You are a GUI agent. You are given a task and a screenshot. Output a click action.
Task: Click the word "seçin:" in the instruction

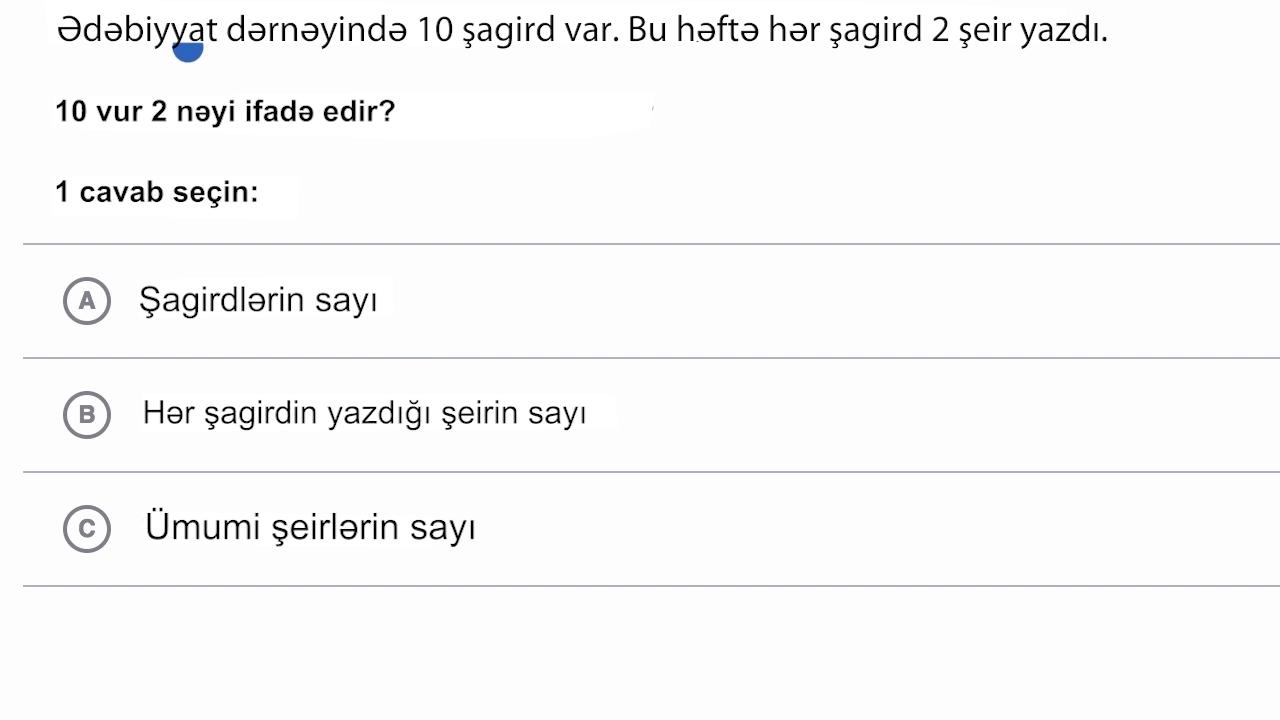(215, 192)
